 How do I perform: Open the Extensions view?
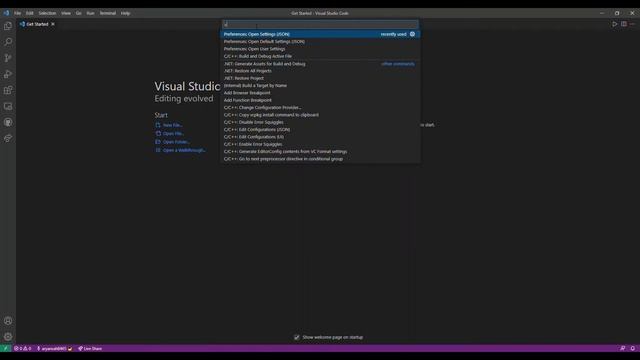pos(8,90)
